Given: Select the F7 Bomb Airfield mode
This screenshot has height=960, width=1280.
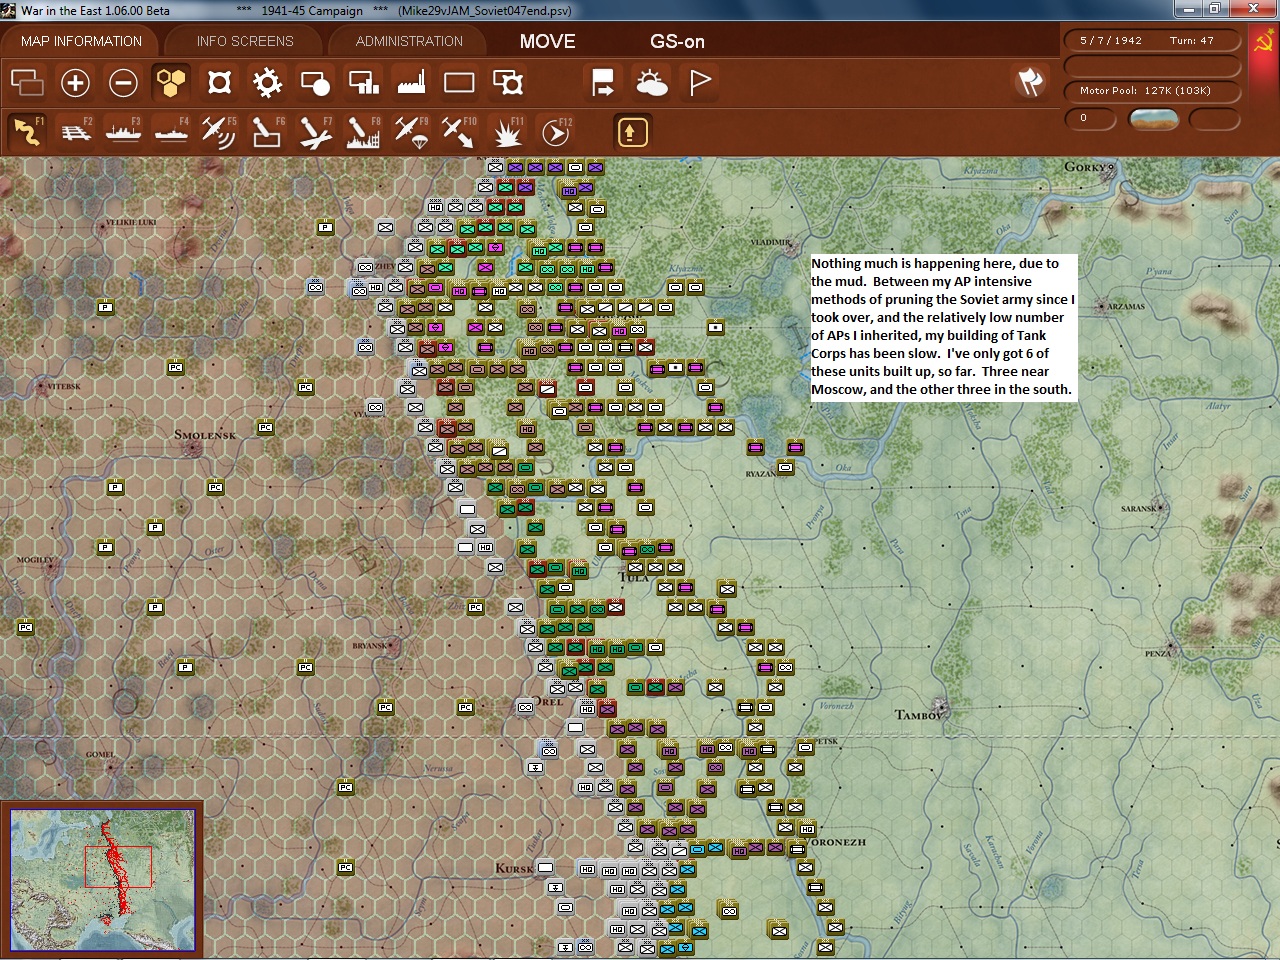Looking at the screenshot, I should 315,131.
